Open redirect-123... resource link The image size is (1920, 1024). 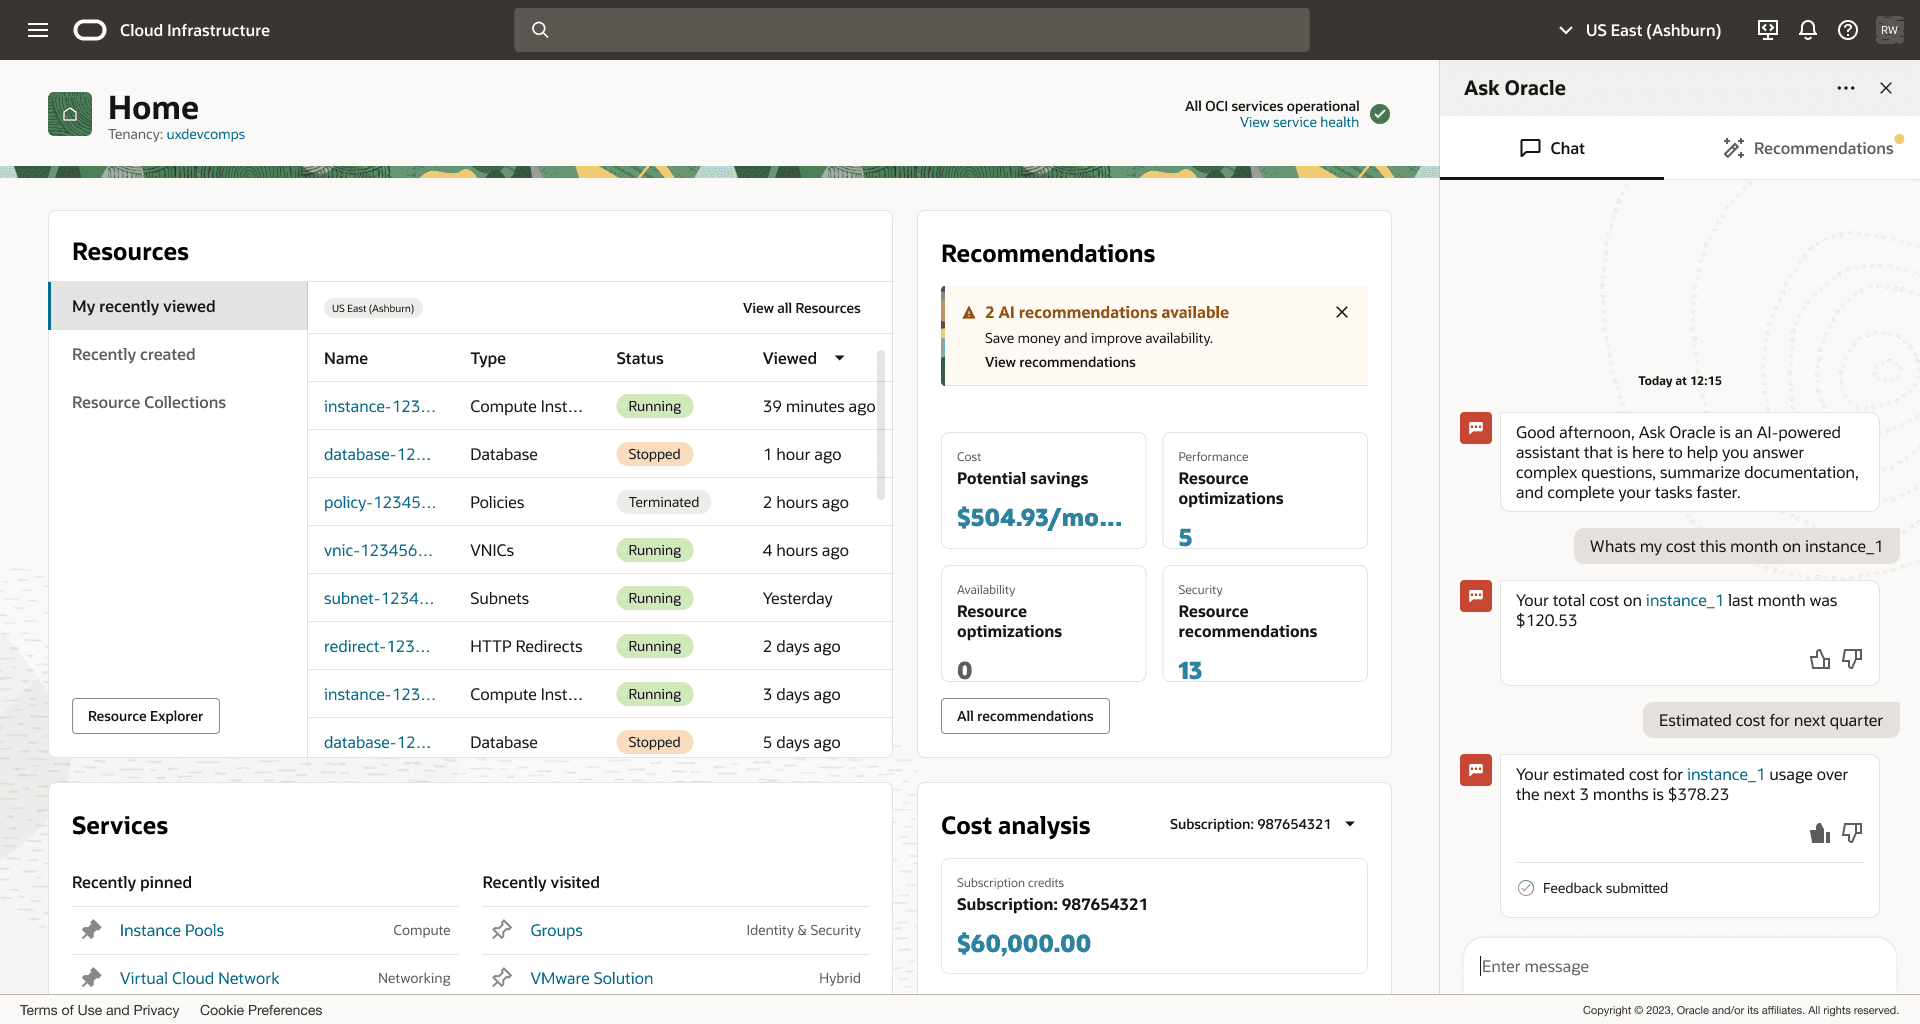(377, 646)
